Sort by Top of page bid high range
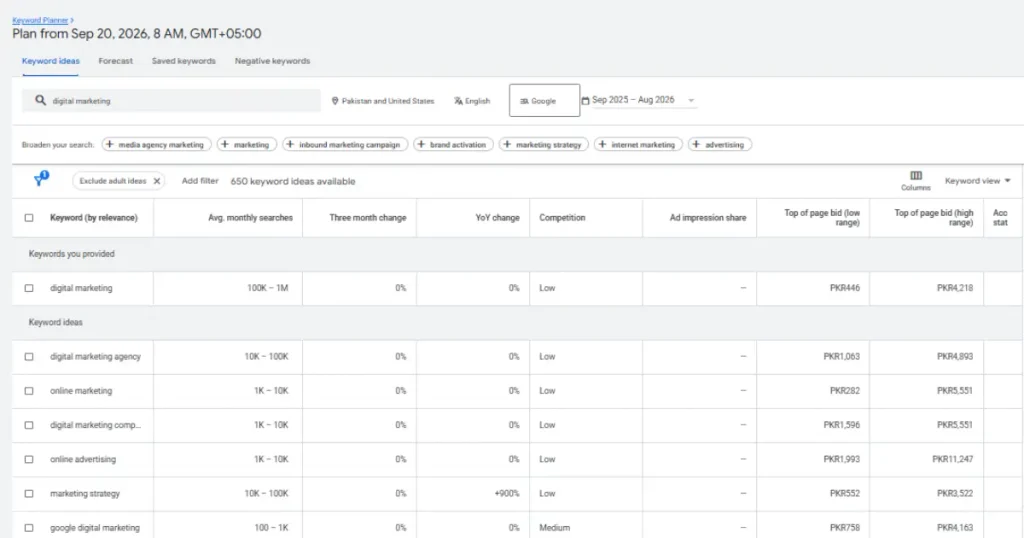 coord(933,217)
